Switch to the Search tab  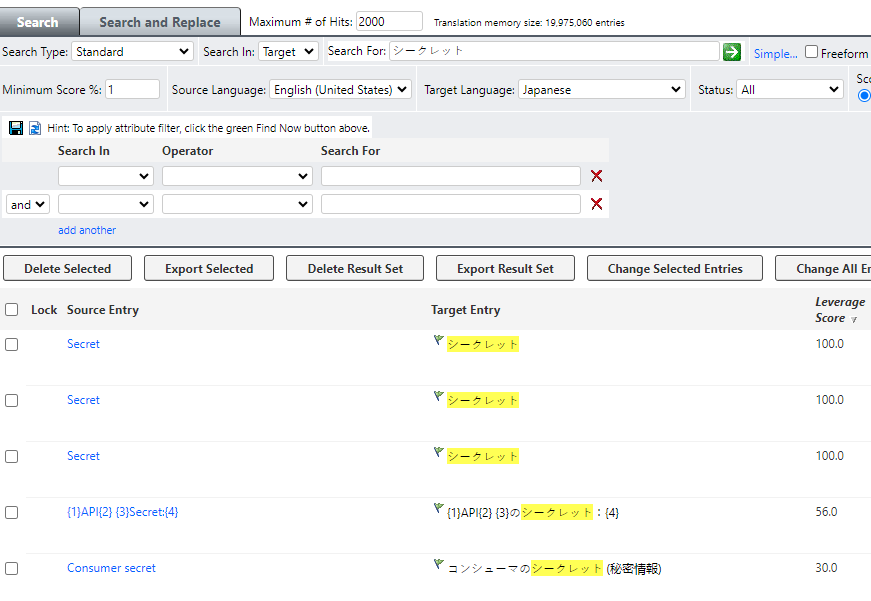coord(39,20)
